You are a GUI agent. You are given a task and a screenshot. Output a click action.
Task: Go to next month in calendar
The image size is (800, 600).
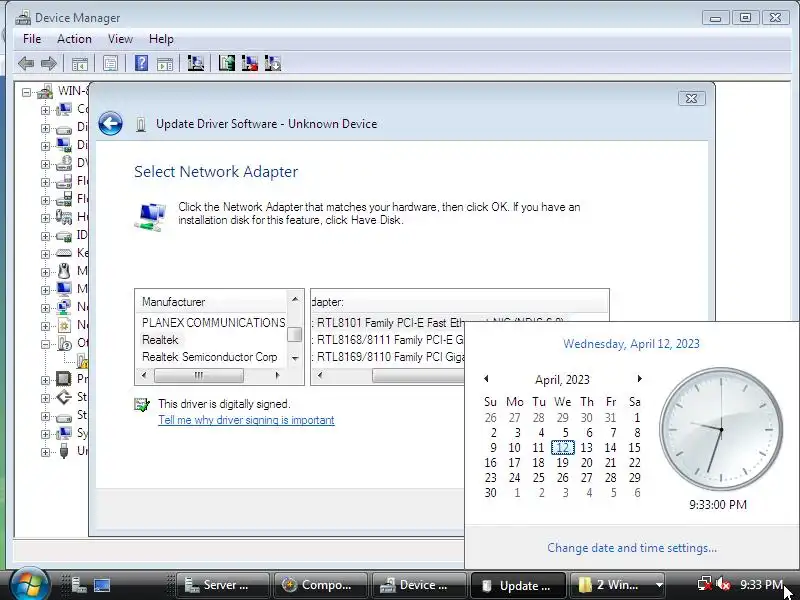click(x=639, y=379)
